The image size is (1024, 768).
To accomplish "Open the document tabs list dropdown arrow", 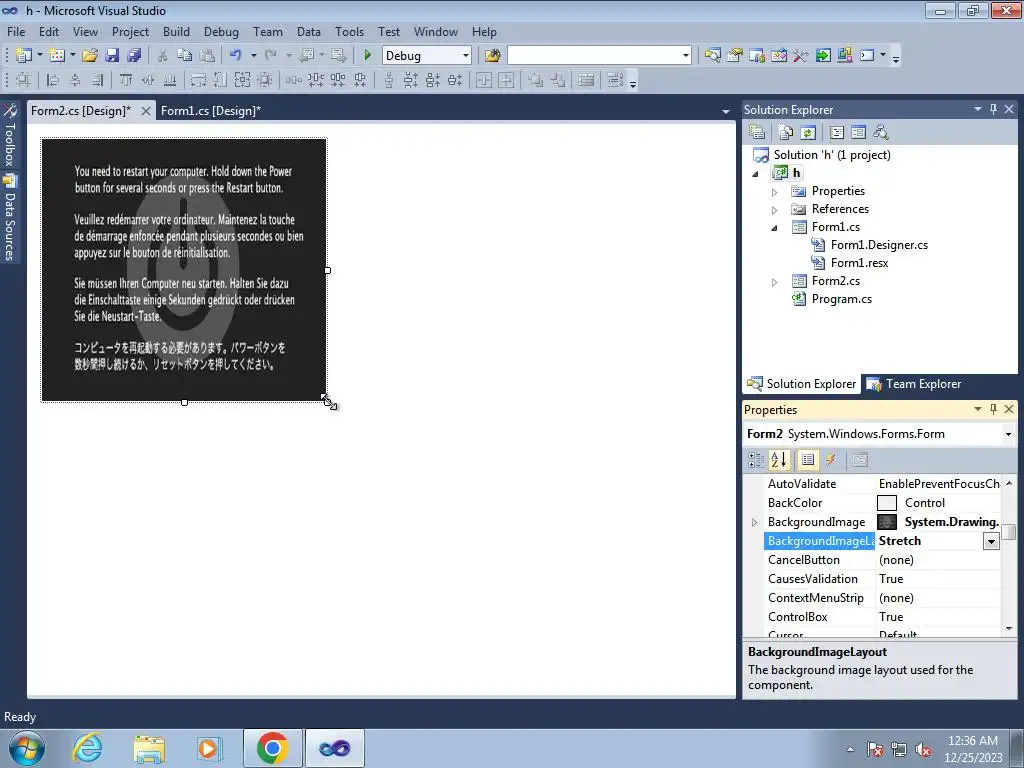I will (x=726, y=112).
